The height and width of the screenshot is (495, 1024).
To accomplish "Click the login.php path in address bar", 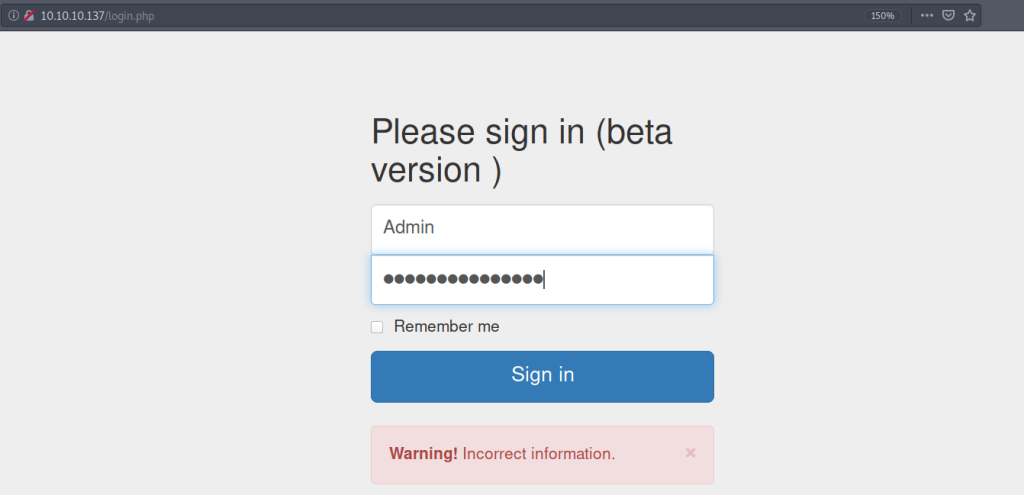I will click(x=130, y=16).
